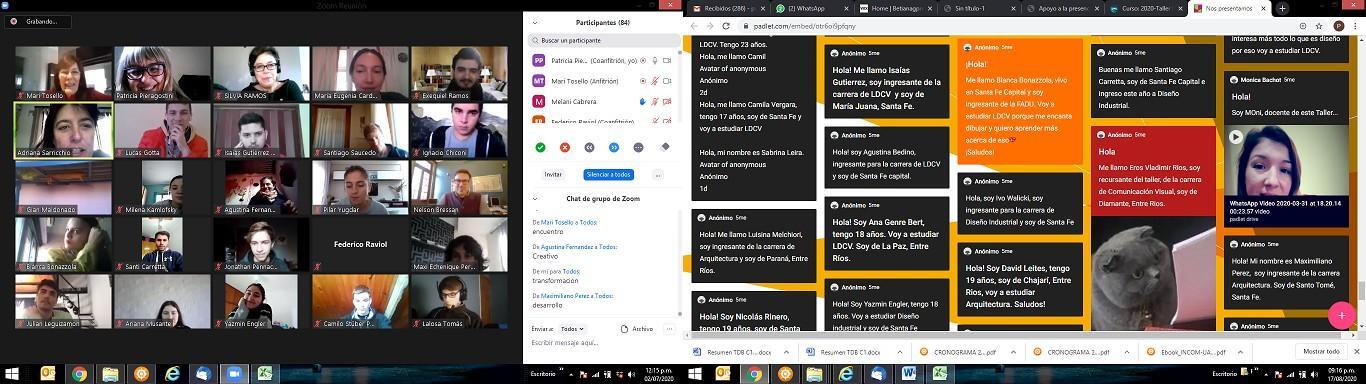Click the Mostrar todo downloads button

(x=1321, y=351)
